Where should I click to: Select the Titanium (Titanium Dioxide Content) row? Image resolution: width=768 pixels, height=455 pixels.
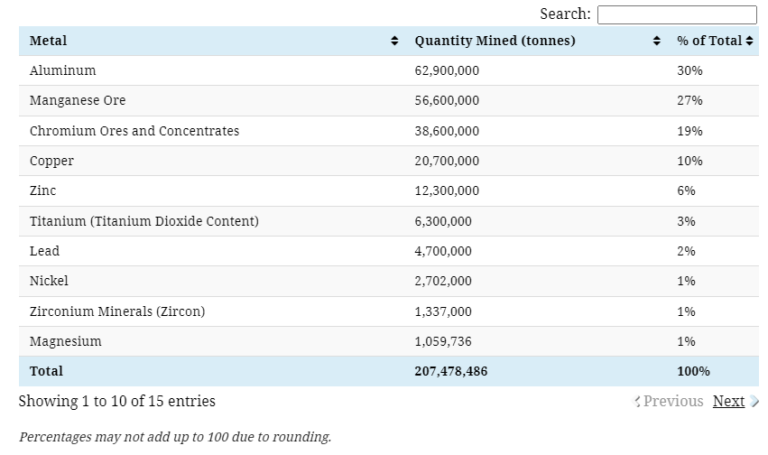pos(144,221)
